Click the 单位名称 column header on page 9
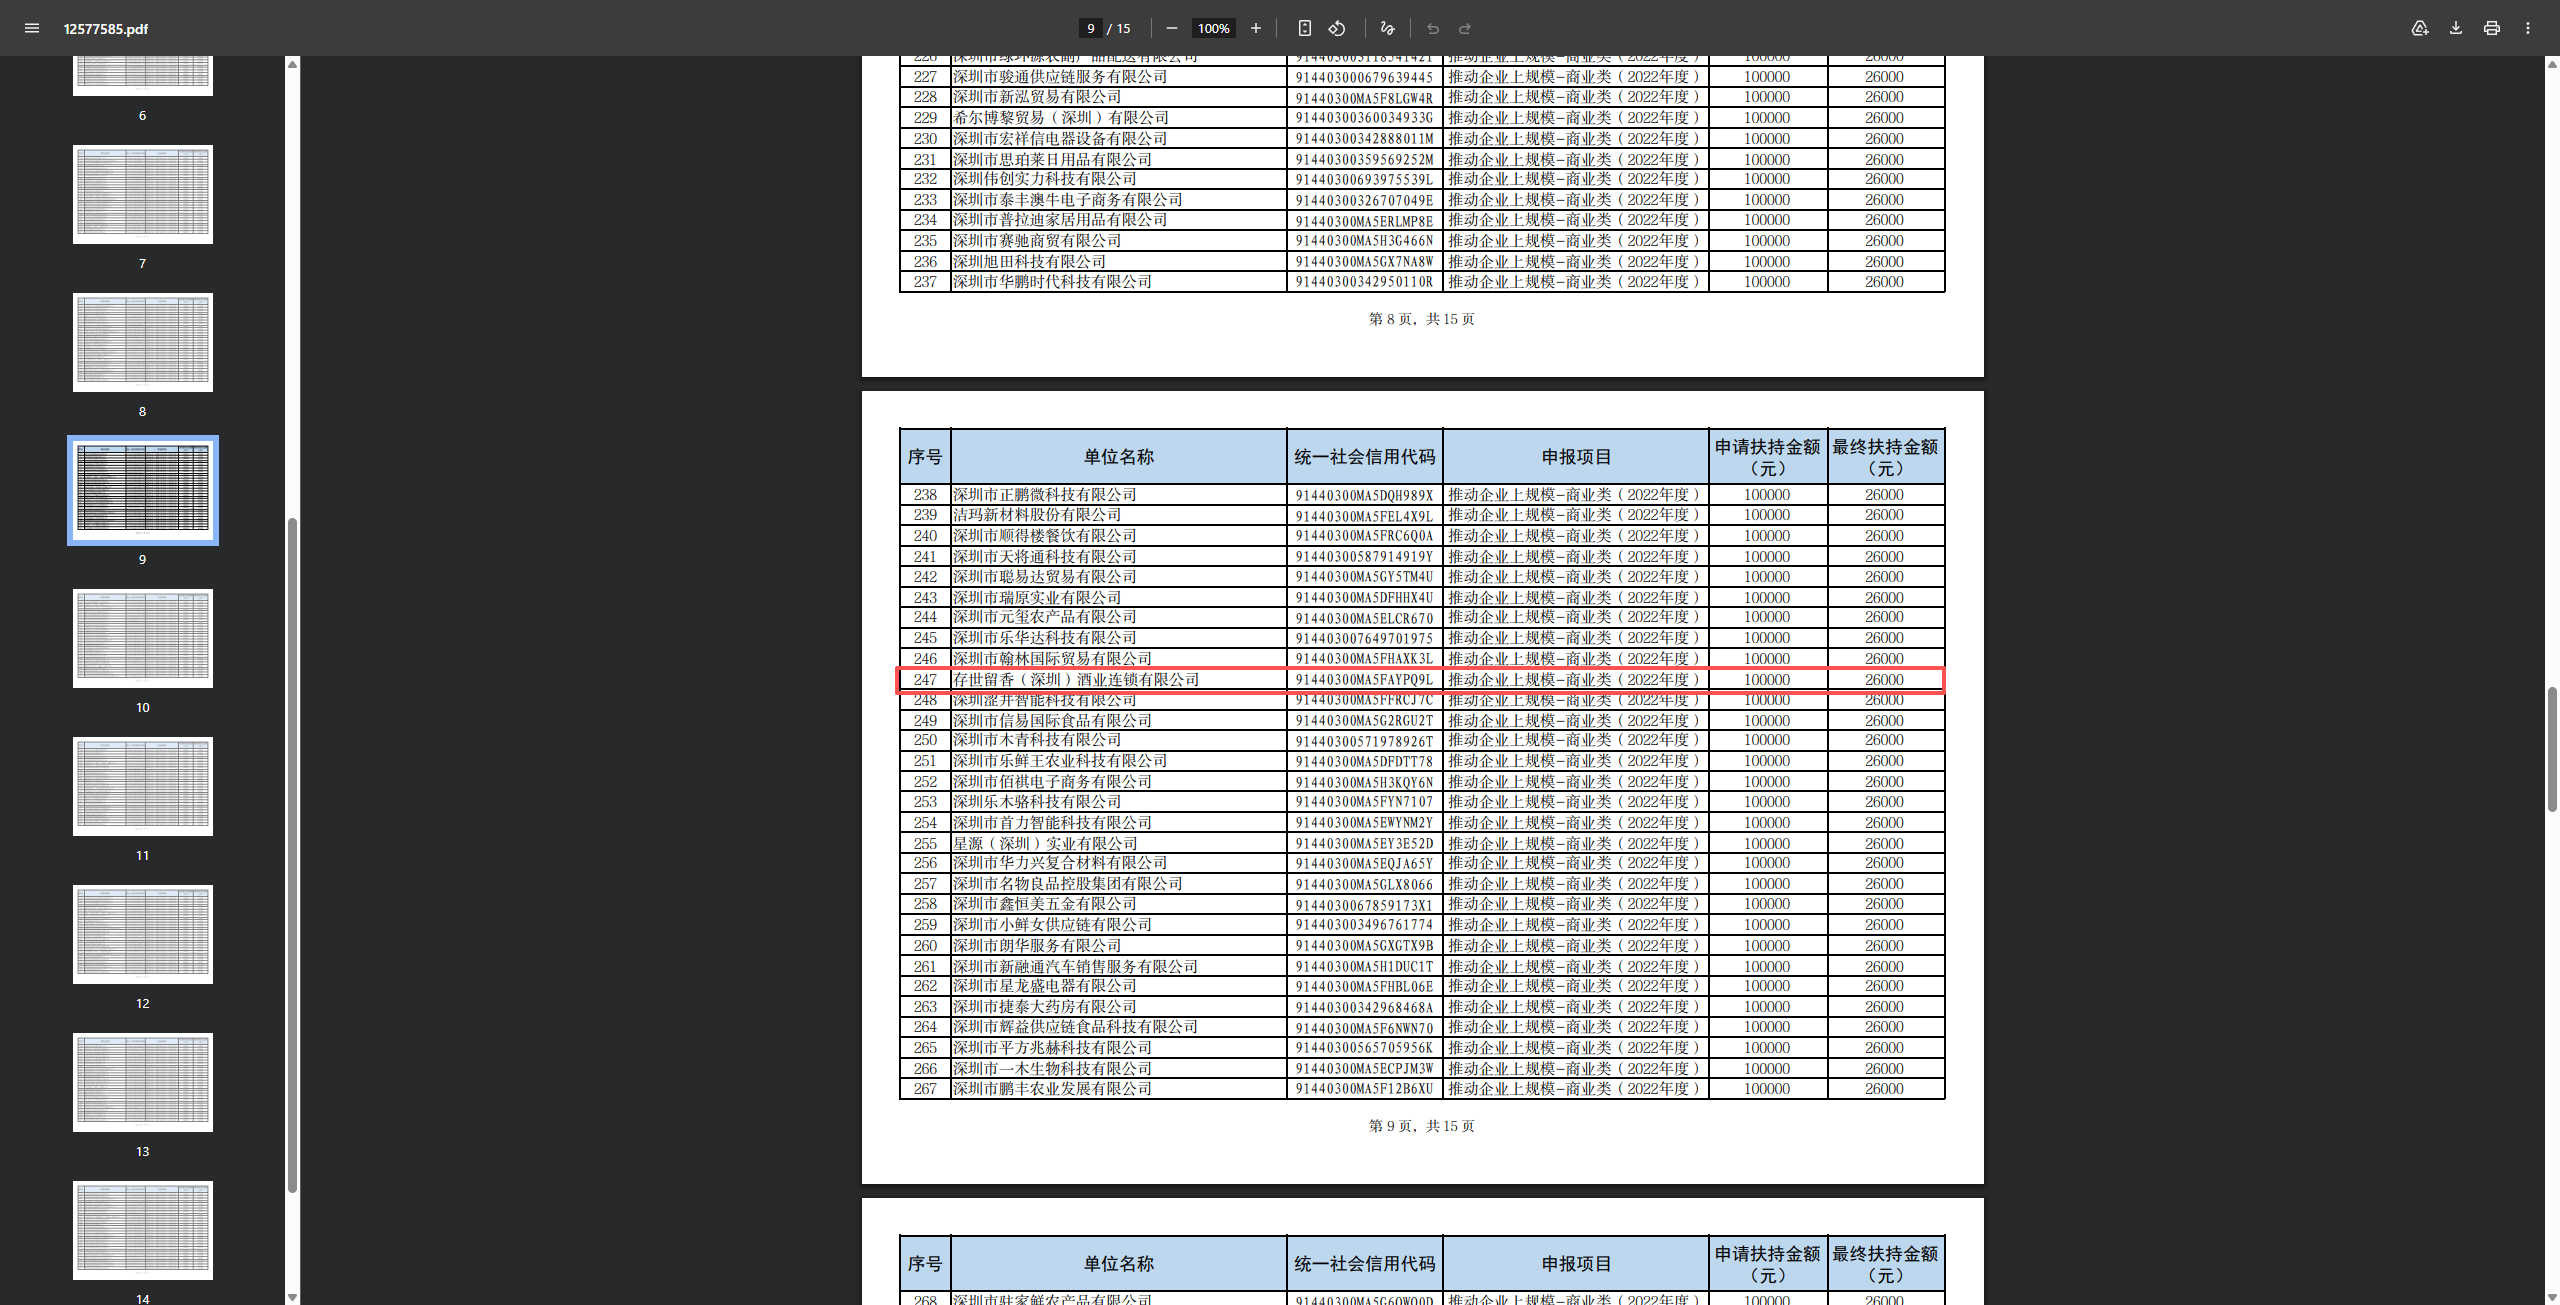The image size is (2560, 1305). coord(1119,457)
